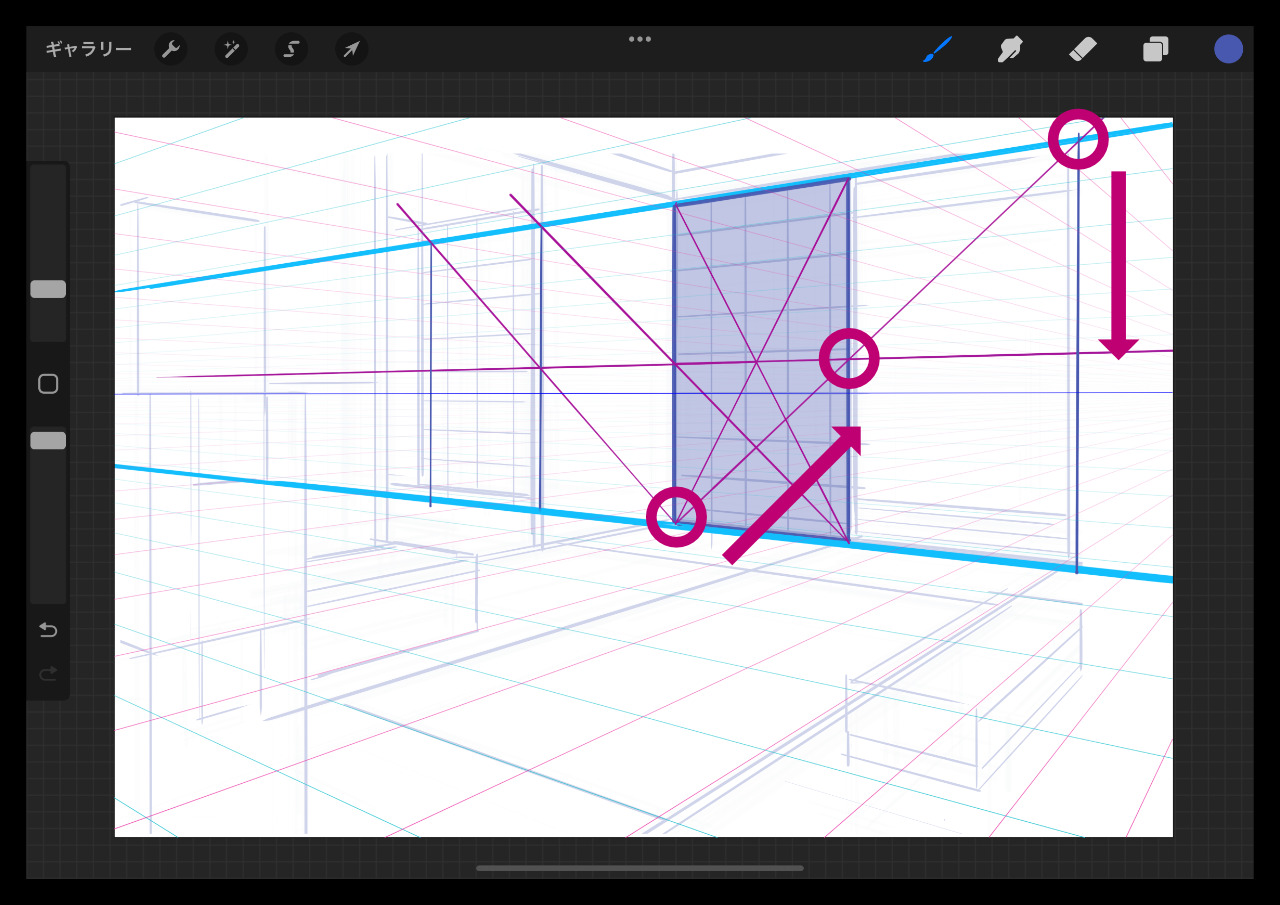Select the Eraser tool
Viewport: 1280px width, 905px height.
pyautogui.click(x=1083, y=49)
